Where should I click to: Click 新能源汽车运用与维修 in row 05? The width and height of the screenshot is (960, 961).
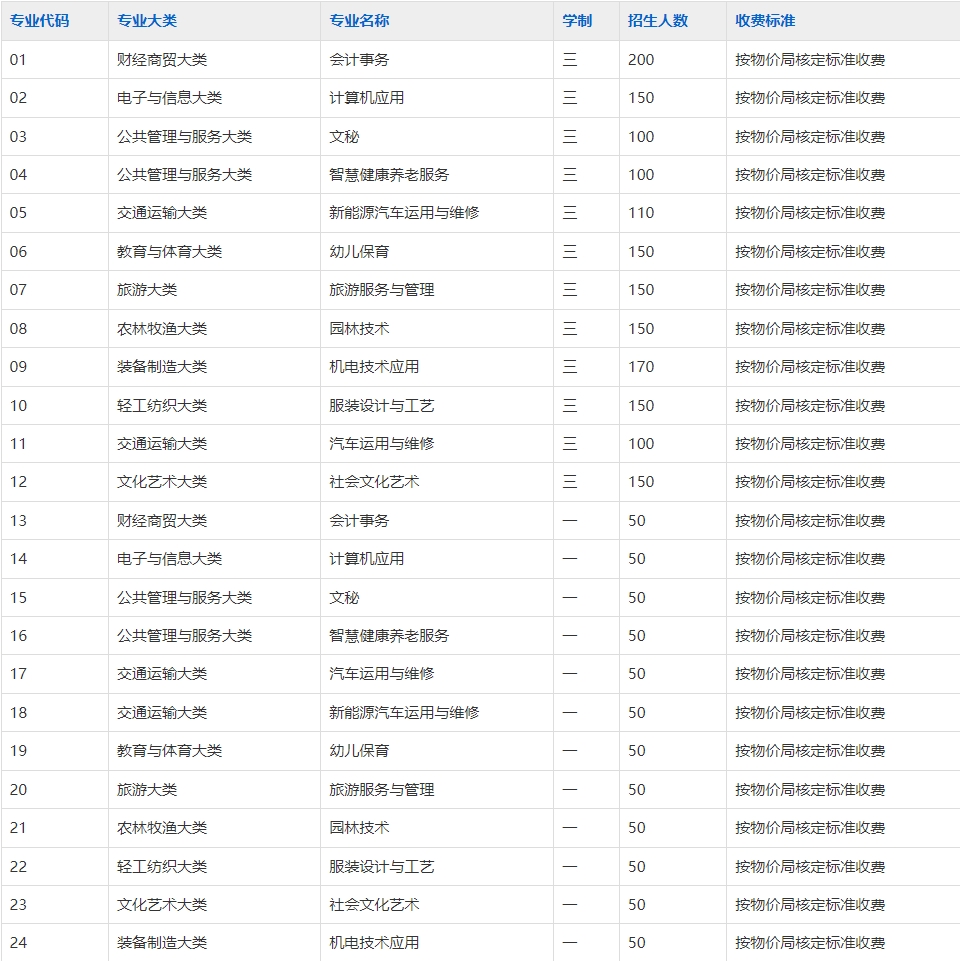click(404, 213)
